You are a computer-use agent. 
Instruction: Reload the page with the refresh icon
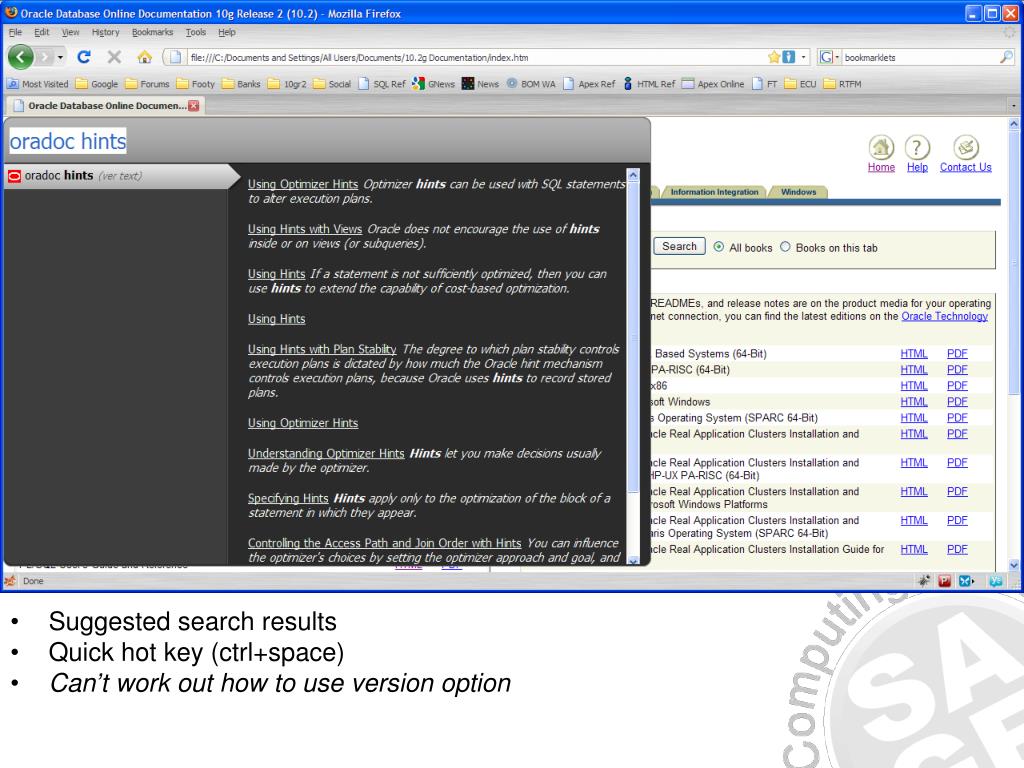pos(84,57)
